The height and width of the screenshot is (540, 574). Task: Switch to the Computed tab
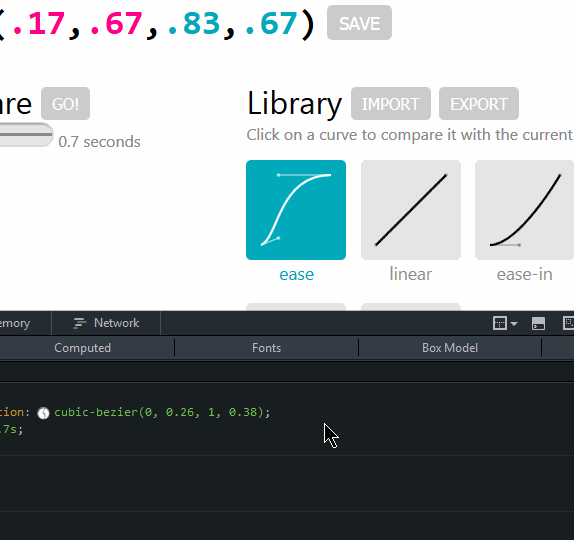(82, 348)
